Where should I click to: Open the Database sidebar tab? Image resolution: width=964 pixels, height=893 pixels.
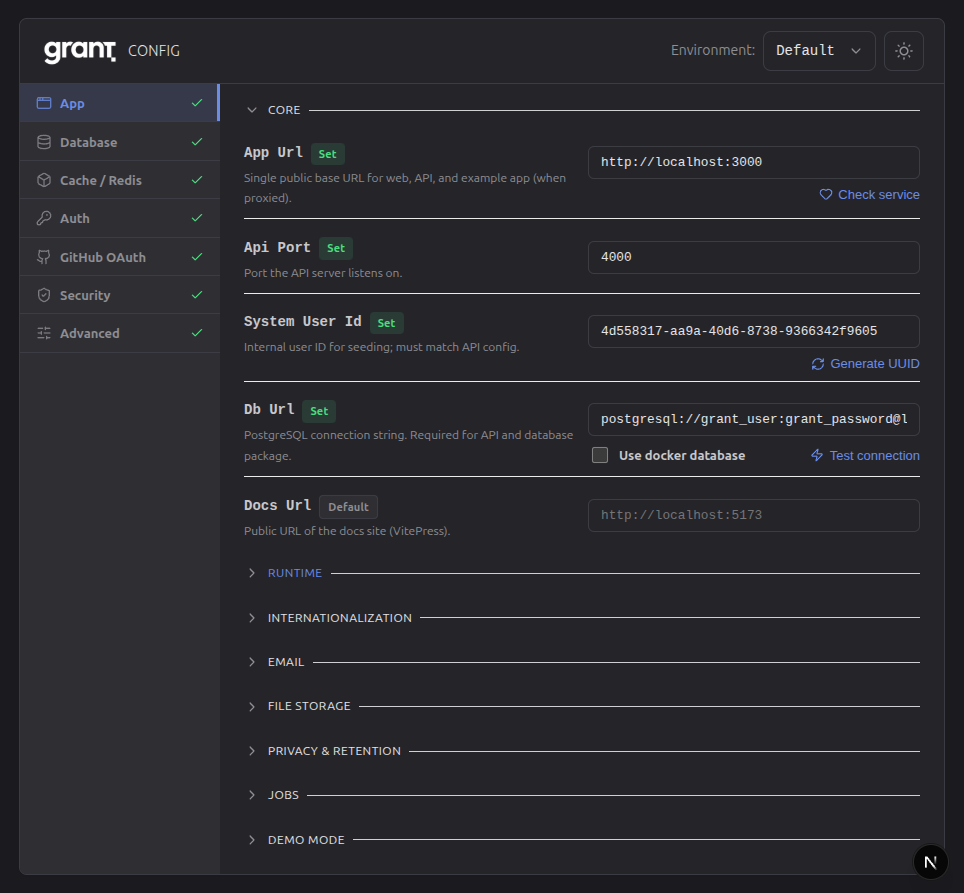coord(119,142)
